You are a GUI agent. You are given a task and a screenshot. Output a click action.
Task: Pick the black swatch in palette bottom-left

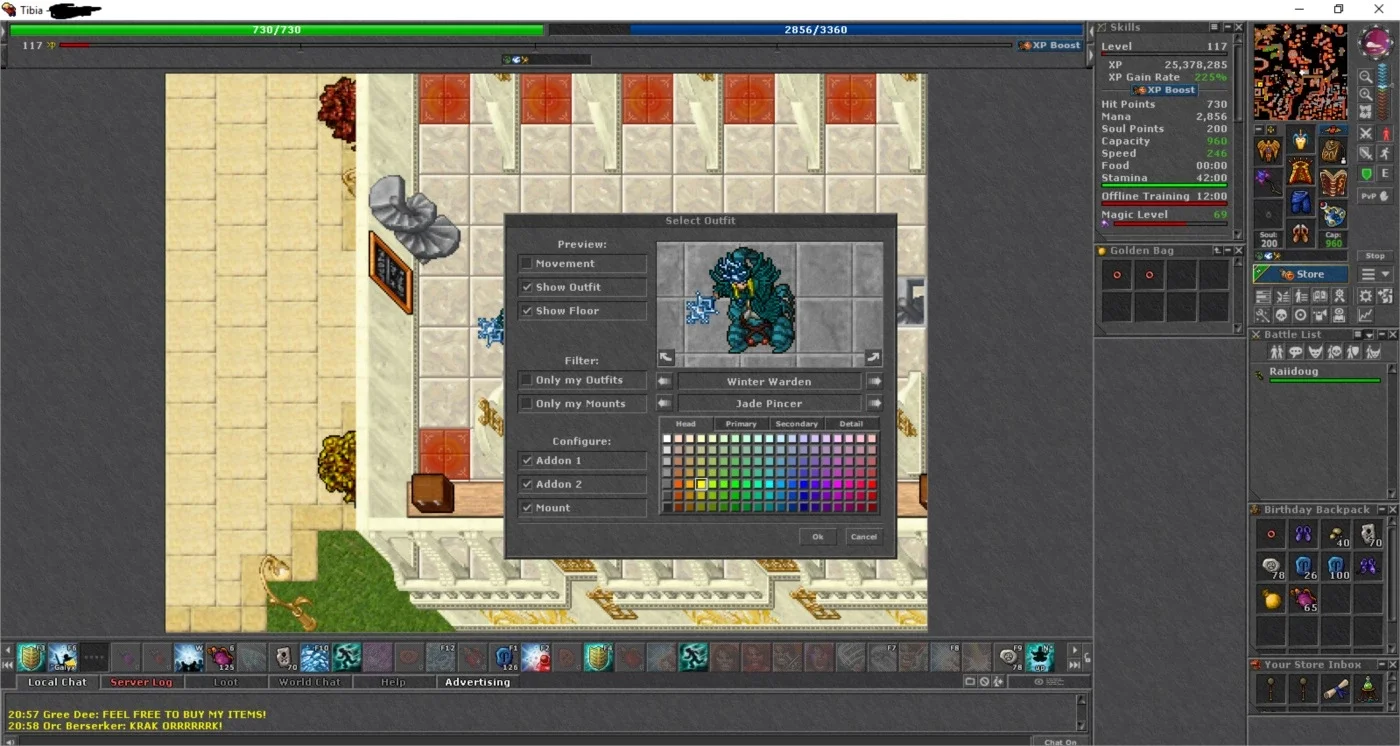click(x=667, y=507)
